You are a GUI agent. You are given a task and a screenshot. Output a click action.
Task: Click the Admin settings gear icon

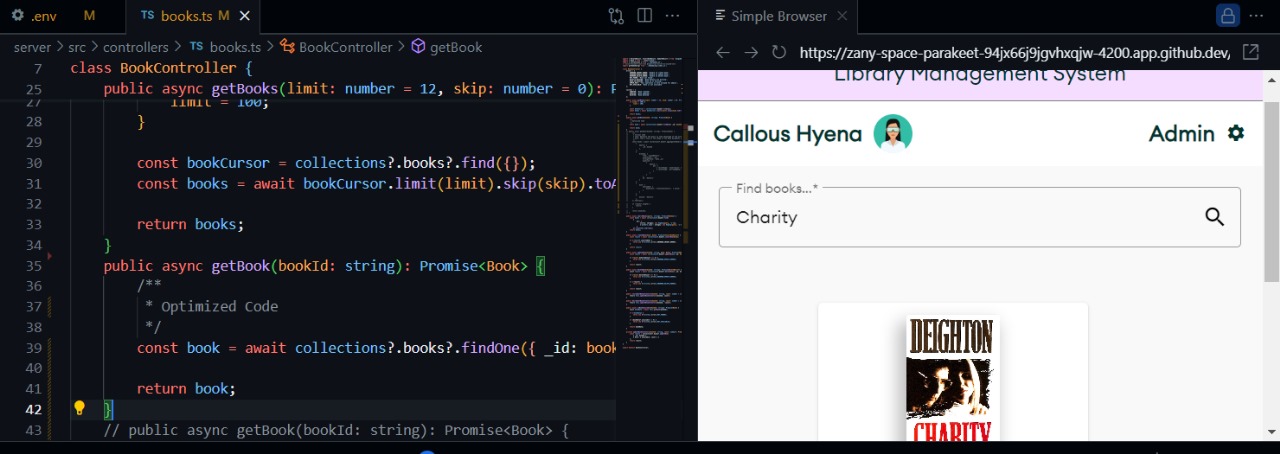(1236, 133)
